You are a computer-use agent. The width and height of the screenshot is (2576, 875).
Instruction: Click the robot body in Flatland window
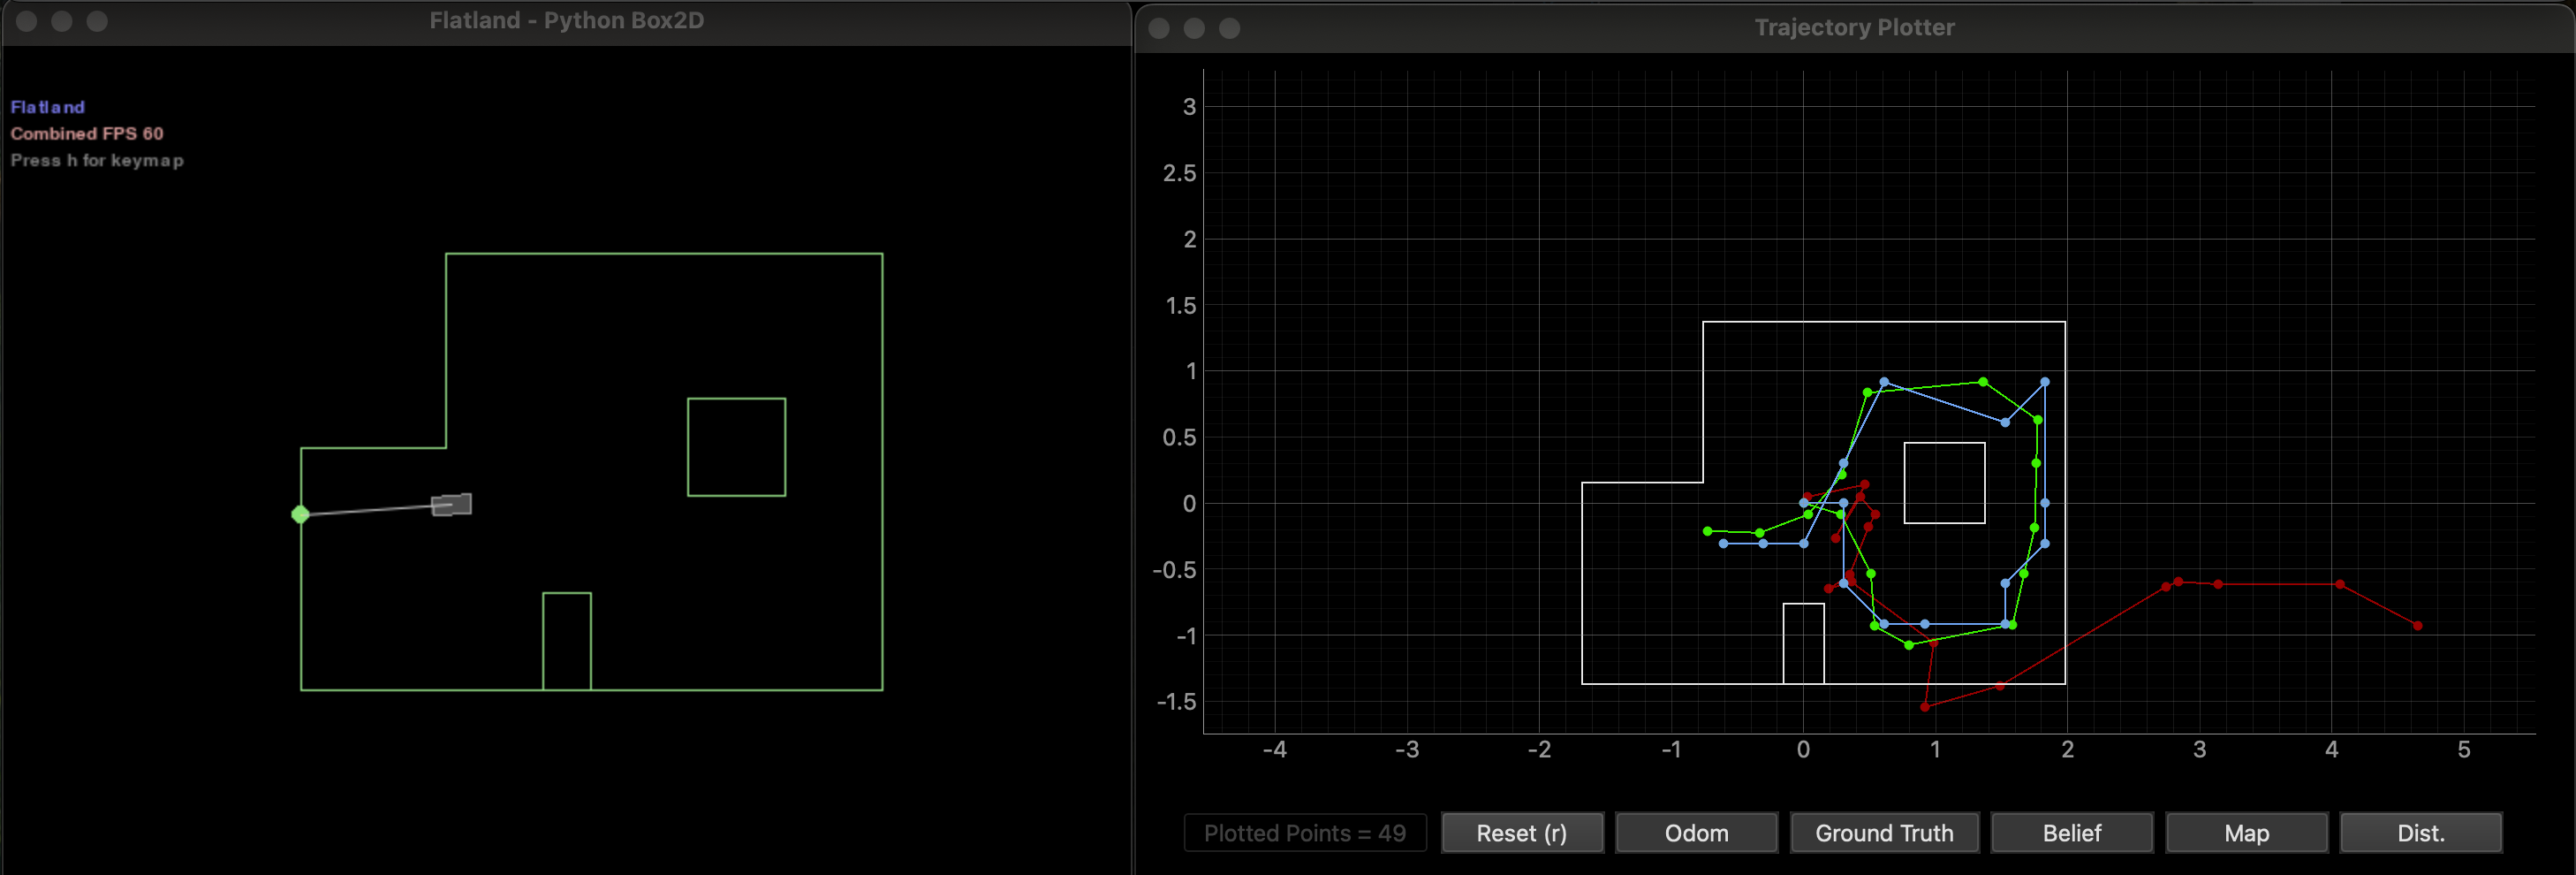(451, 505)
